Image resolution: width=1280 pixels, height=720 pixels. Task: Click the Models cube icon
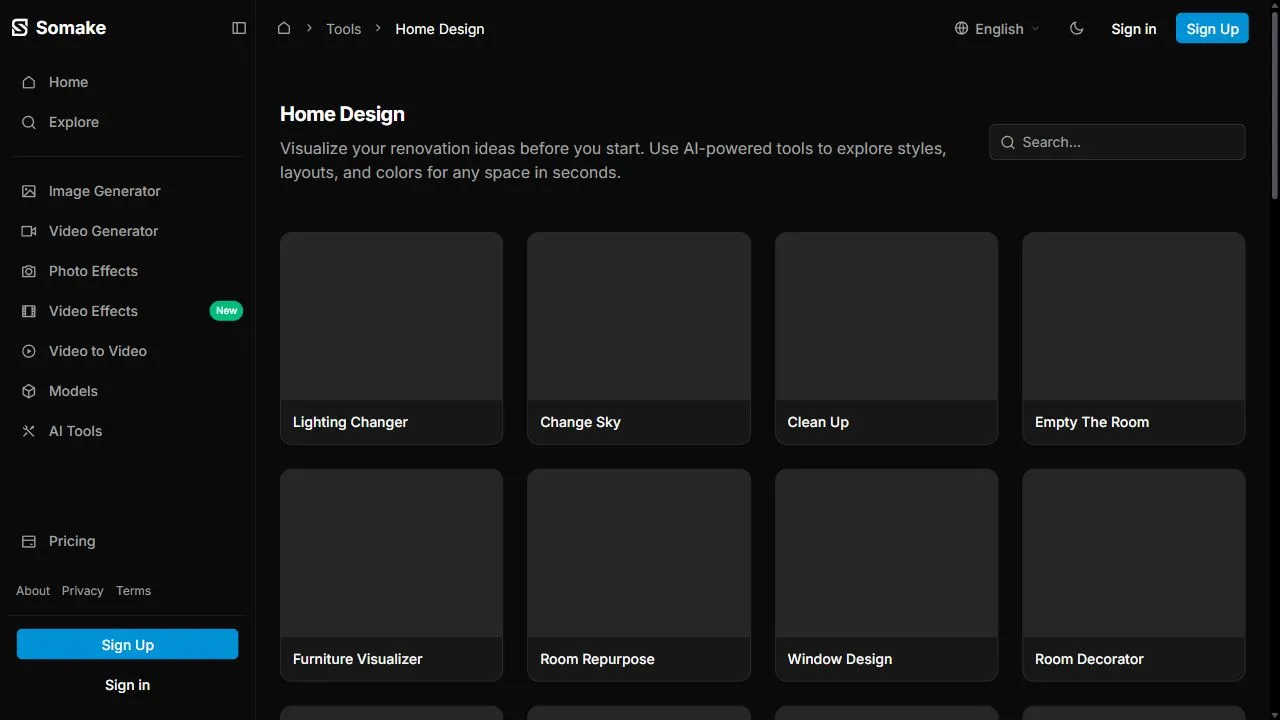[x=29, y=391]
